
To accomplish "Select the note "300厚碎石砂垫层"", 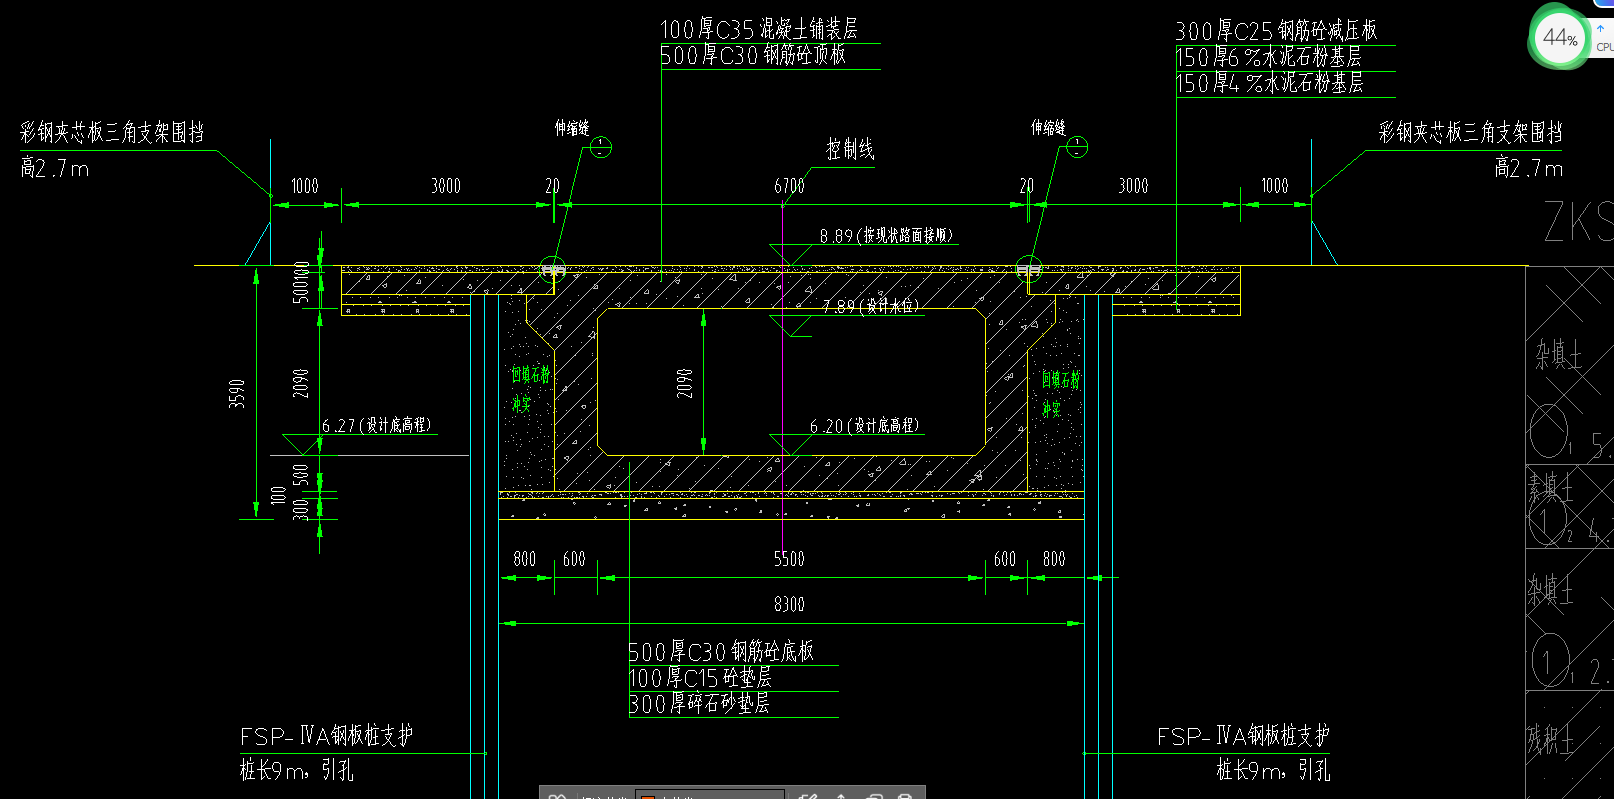I will point(699,704).
